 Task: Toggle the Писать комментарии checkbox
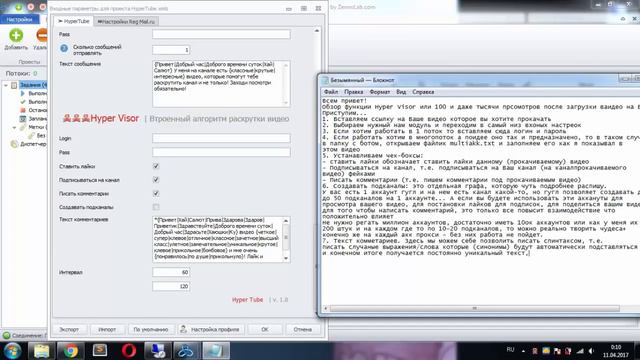pyautogui.click(x=156, y=193)
